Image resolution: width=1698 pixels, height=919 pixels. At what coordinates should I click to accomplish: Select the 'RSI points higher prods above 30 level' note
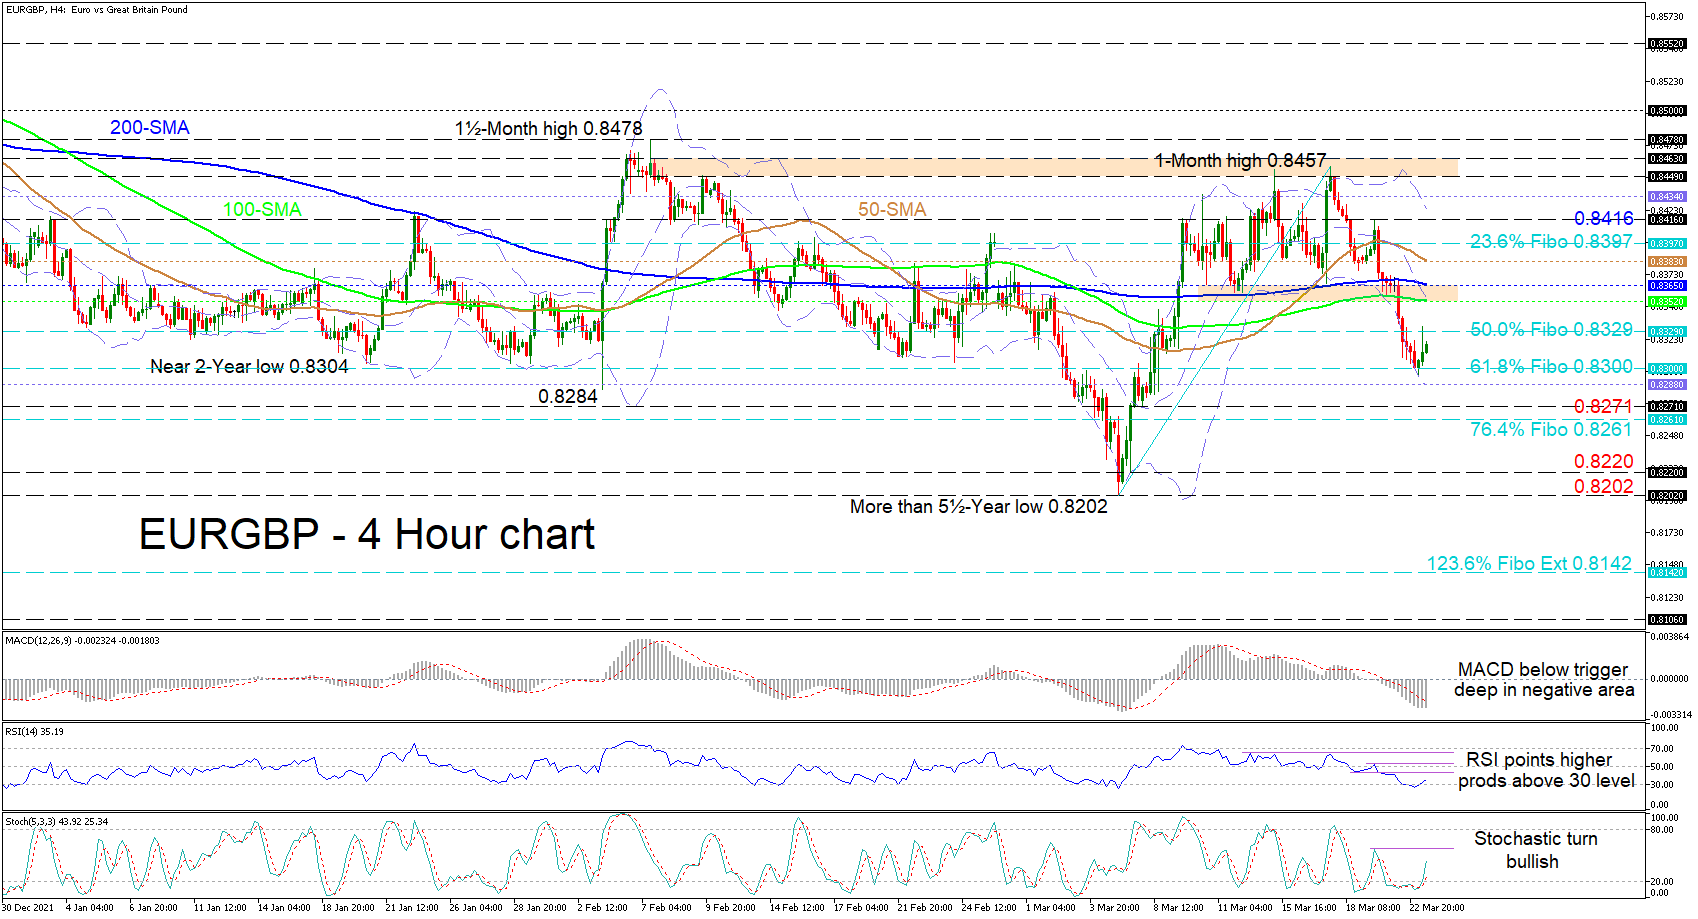coord(1546,770)
